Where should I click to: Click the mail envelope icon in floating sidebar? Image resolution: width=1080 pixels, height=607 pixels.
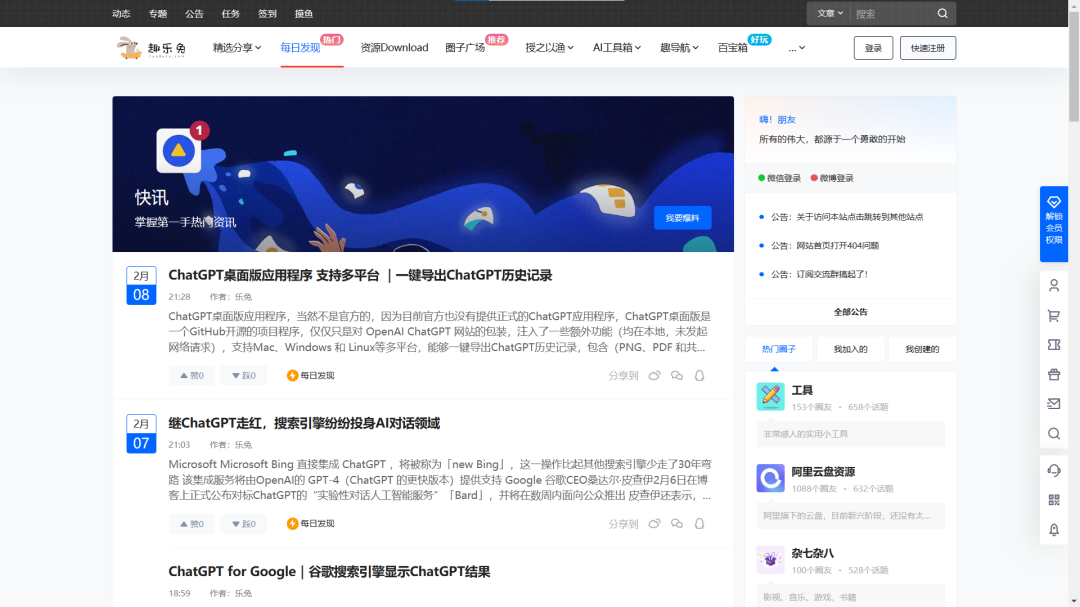click(1054, 404)
